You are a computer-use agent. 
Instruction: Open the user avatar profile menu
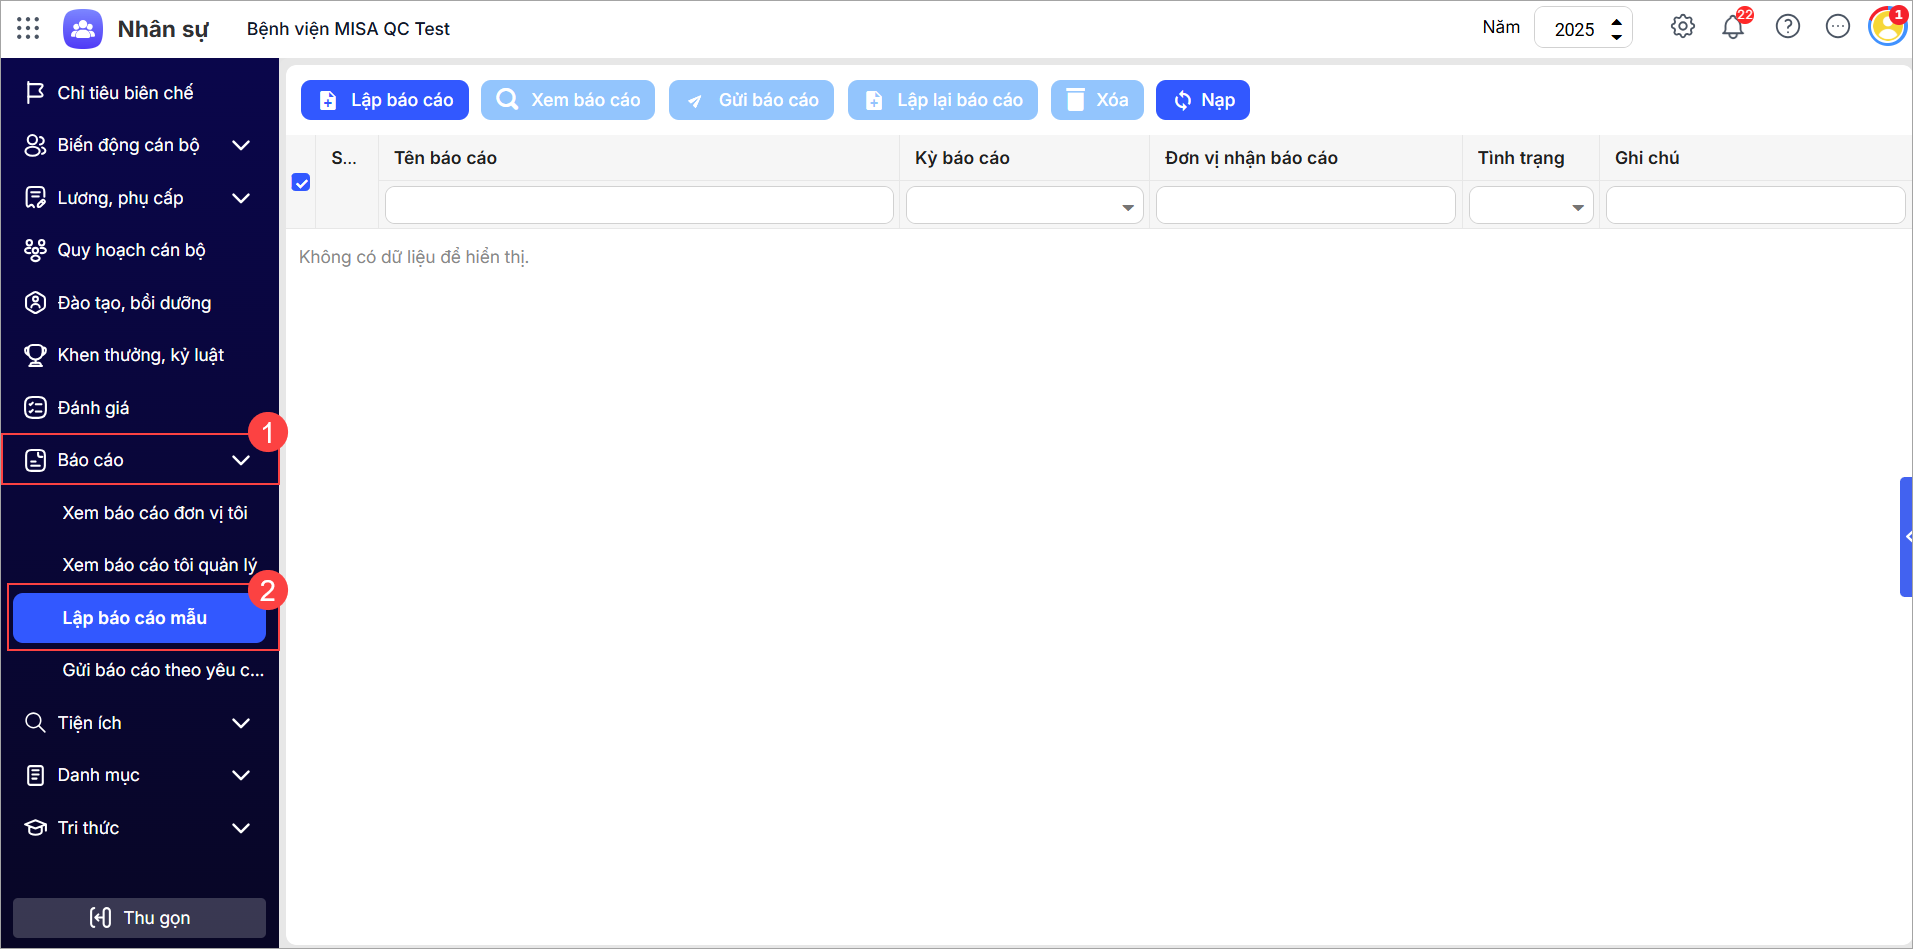pyautogui.click(x=1887, y=26)
